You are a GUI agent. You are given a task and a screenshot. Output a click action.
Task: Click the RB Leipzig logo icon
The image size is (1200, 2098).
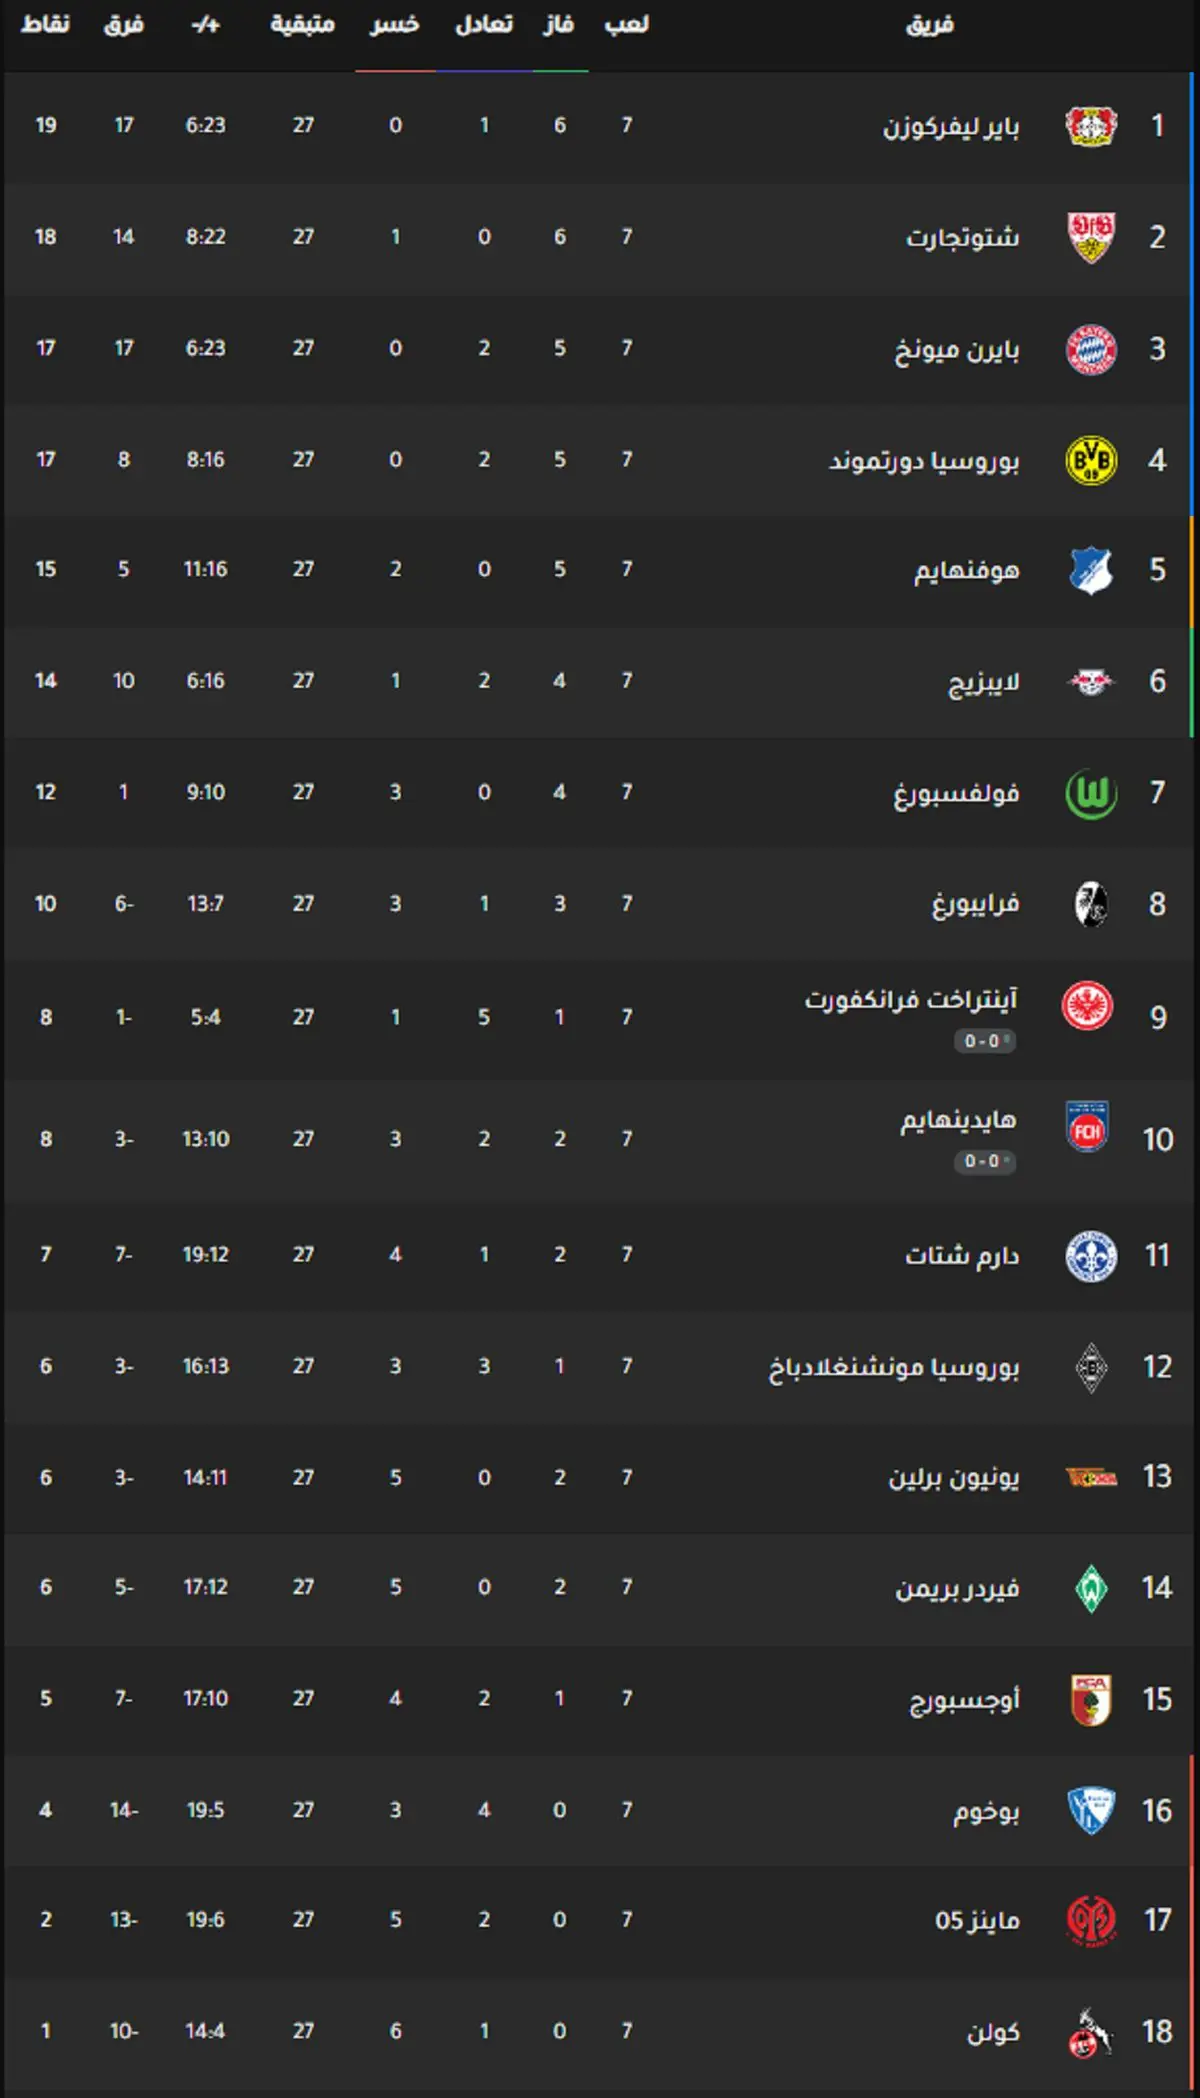pos(1090,682)
